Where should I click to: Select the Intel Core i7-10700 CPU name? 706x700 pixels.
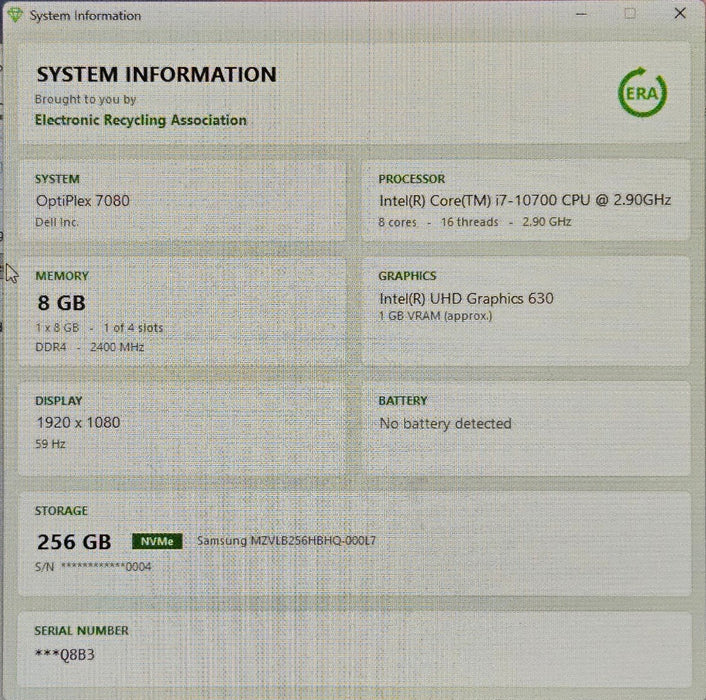[x=525, y=200]
